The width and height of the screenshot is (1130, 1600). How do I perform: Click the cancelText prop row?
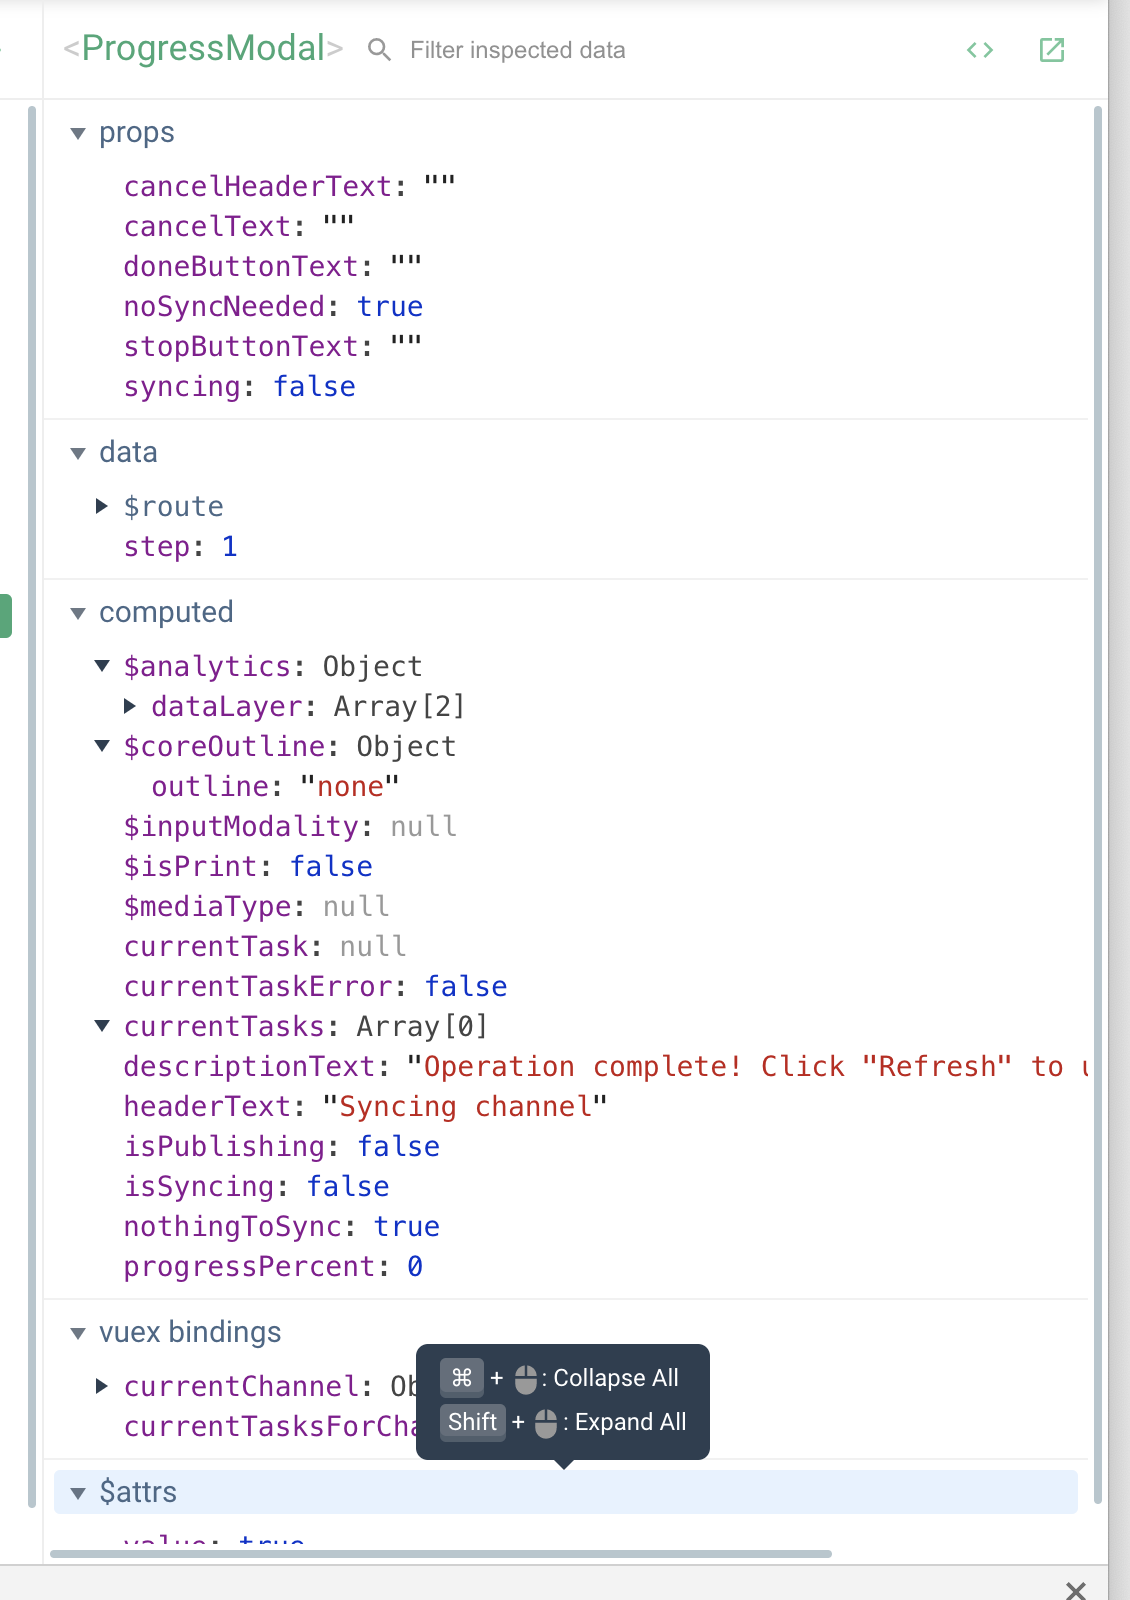(239, 226)
